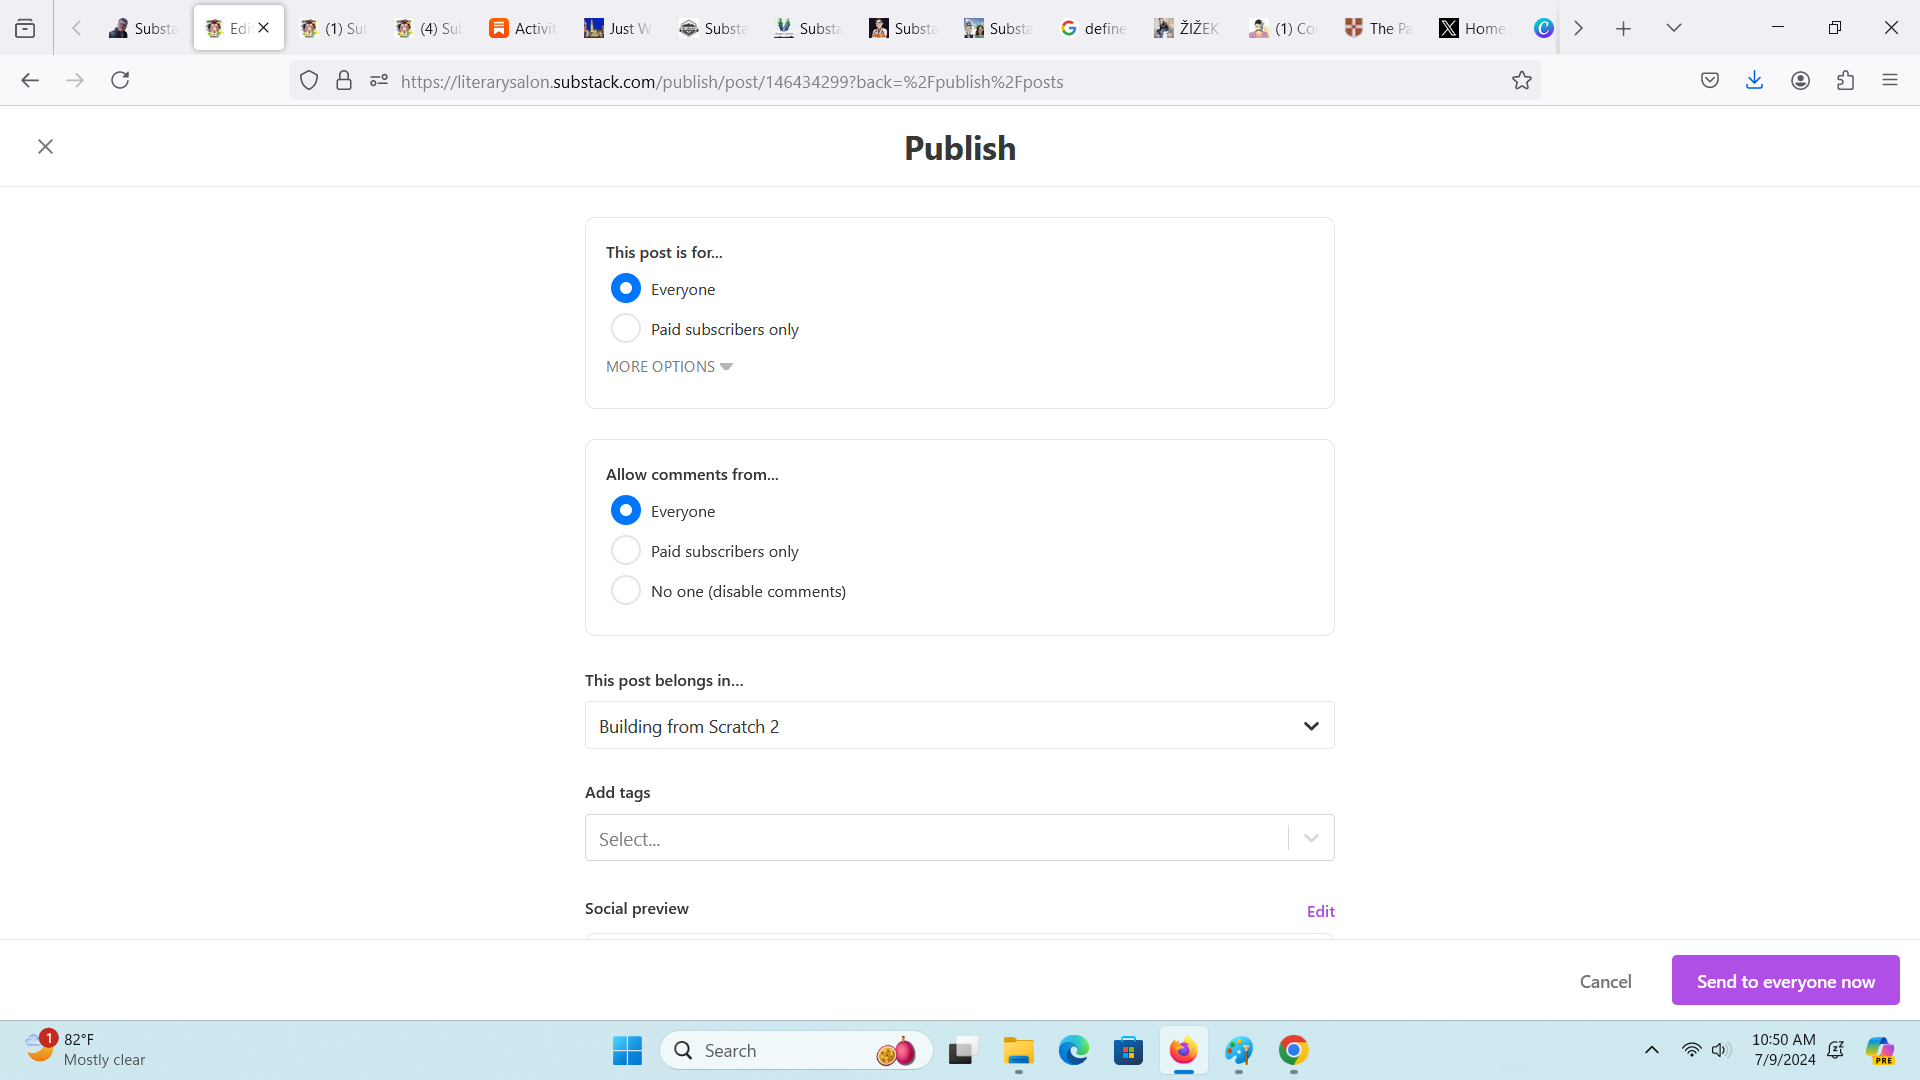Screen dimensions: 1920x1080
Task: Expand MORE OPTIONS under post audience
Action: (x=668, y=367)
